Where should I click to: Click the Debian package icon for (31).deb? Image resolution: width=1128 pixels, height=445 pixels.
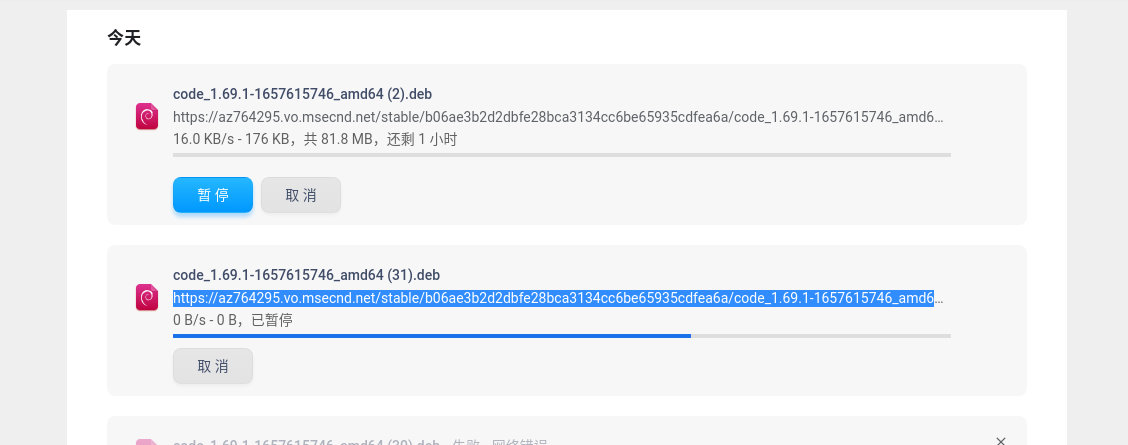(147, 297)
